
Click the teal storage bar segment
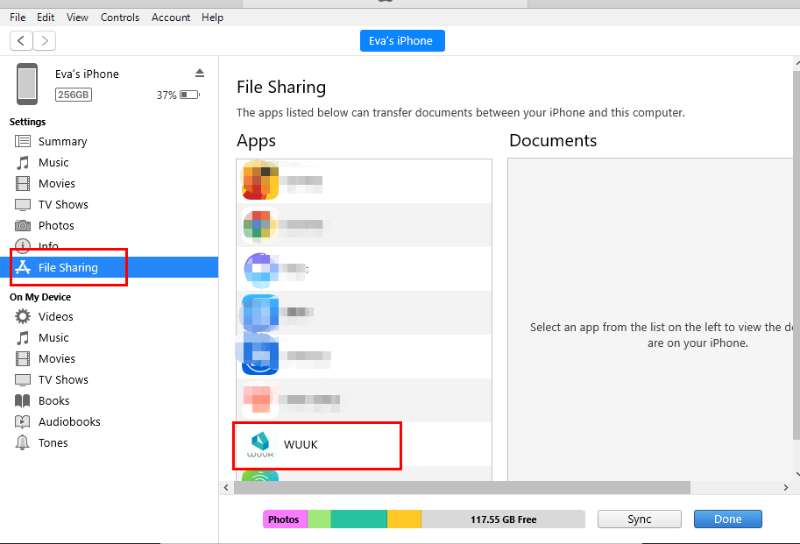point(359,519)
